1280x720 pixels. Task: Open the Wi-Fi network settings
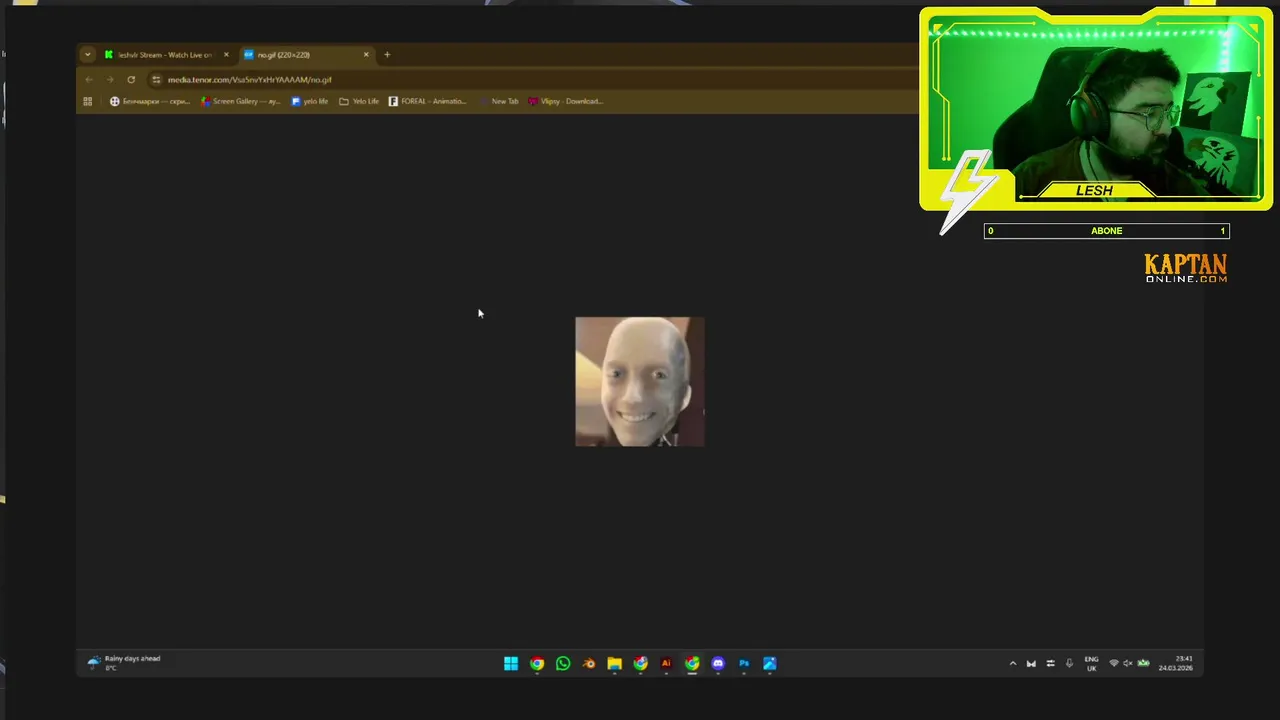click(x=1114, y=663)
